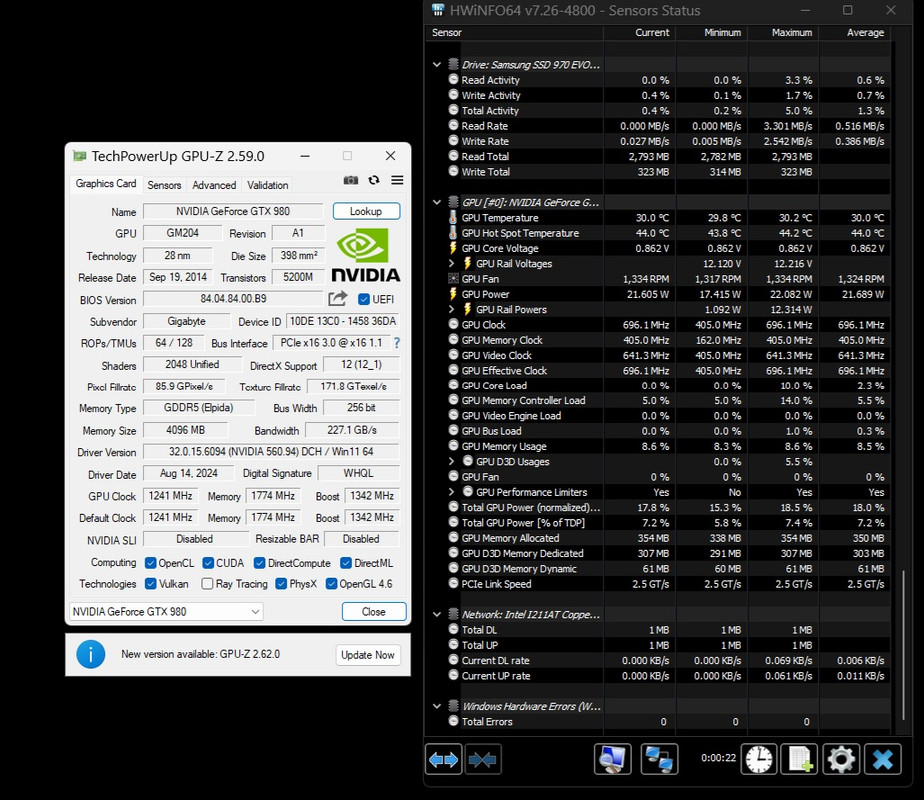Toggle the OpenGL 4.6 checkbox
Viewport: 924px width, 800px height.
click(x=331, y=584)
